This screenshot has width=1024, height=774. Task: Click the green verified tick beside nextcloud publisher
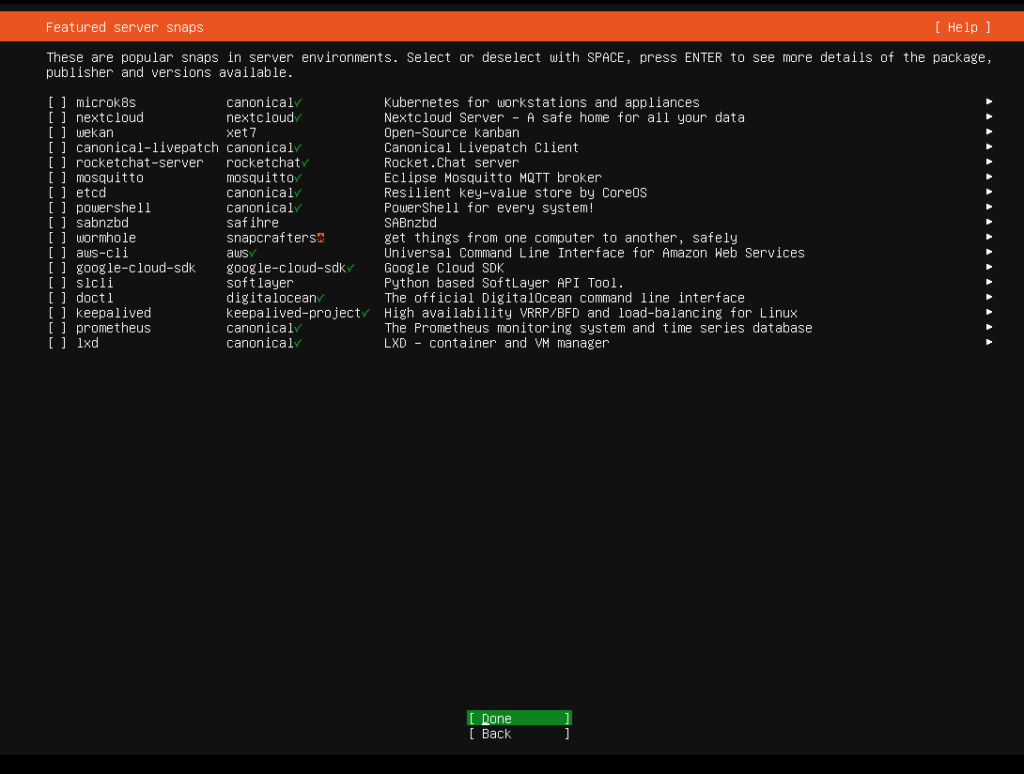tap(299, 118)
